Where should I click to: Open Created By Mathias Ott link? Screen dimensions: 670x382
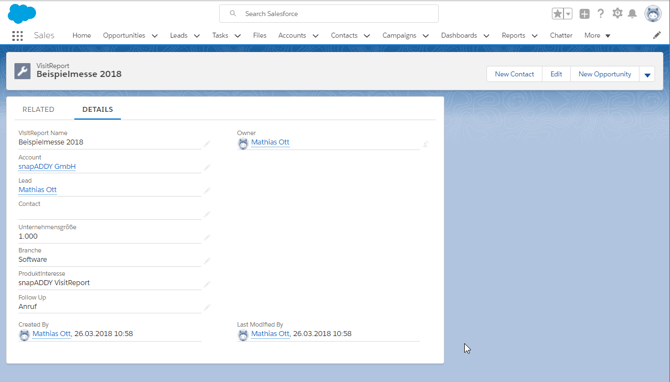51,334
